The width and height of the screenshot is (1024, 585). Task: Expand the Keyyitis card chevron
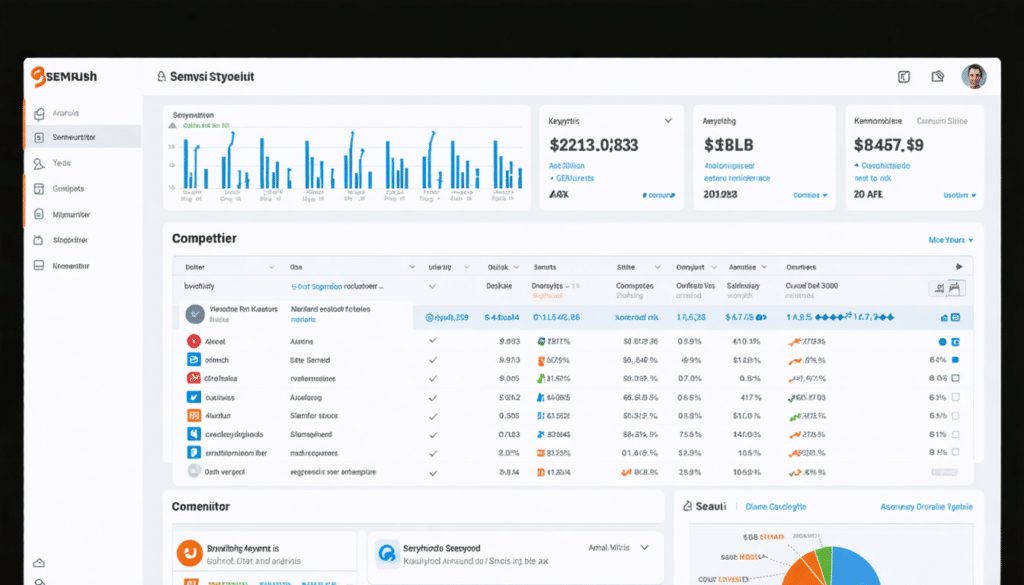coord(668,121)
